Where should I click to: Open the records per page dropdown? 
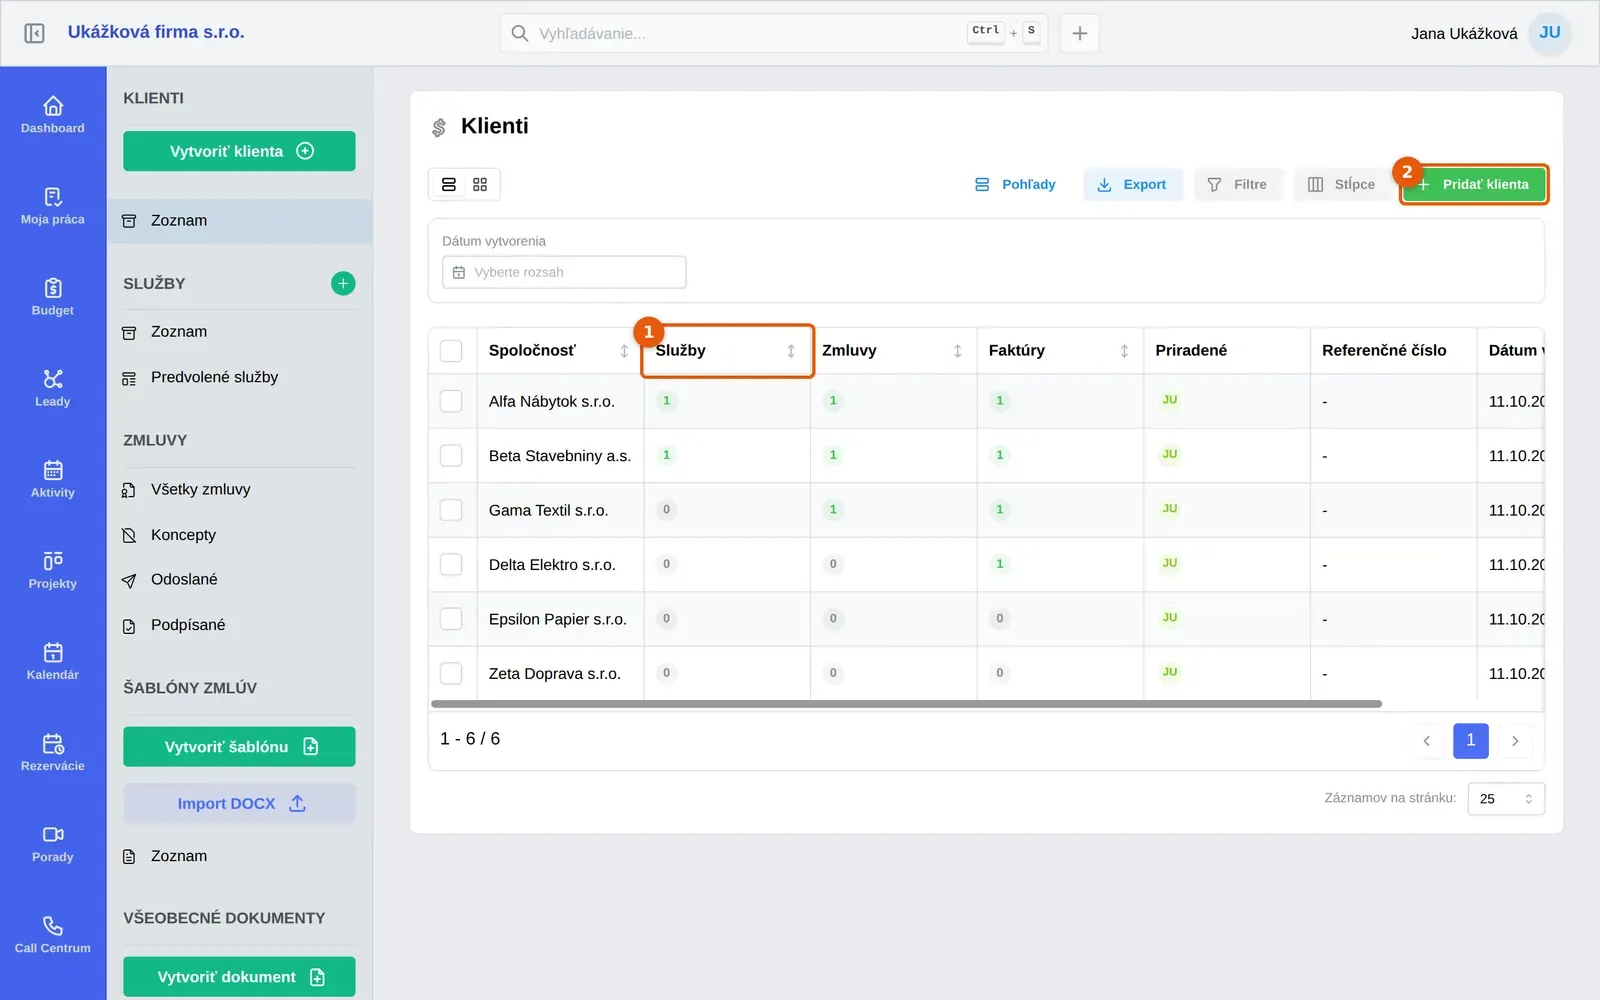pos(1506,799)
